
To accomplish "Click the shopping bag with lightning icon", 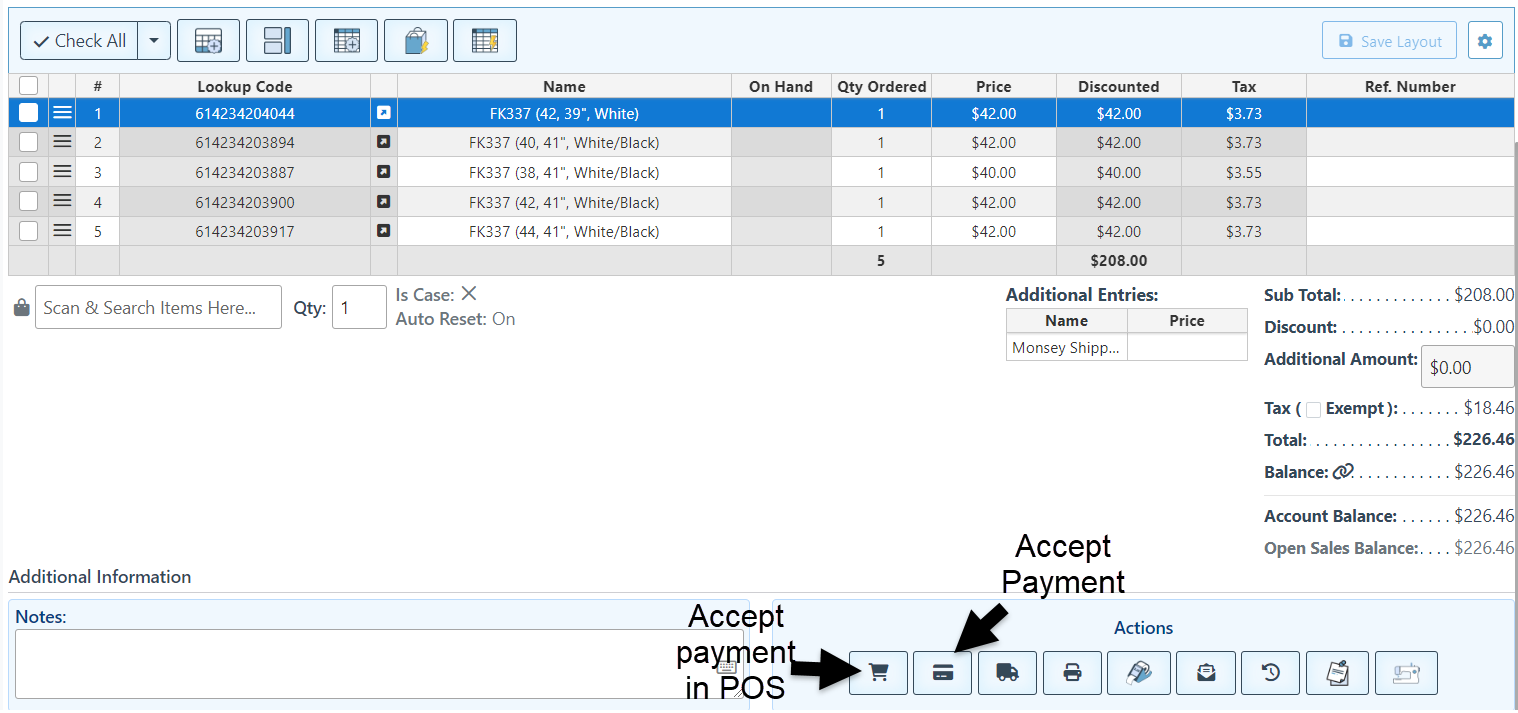I will point(416,41).
